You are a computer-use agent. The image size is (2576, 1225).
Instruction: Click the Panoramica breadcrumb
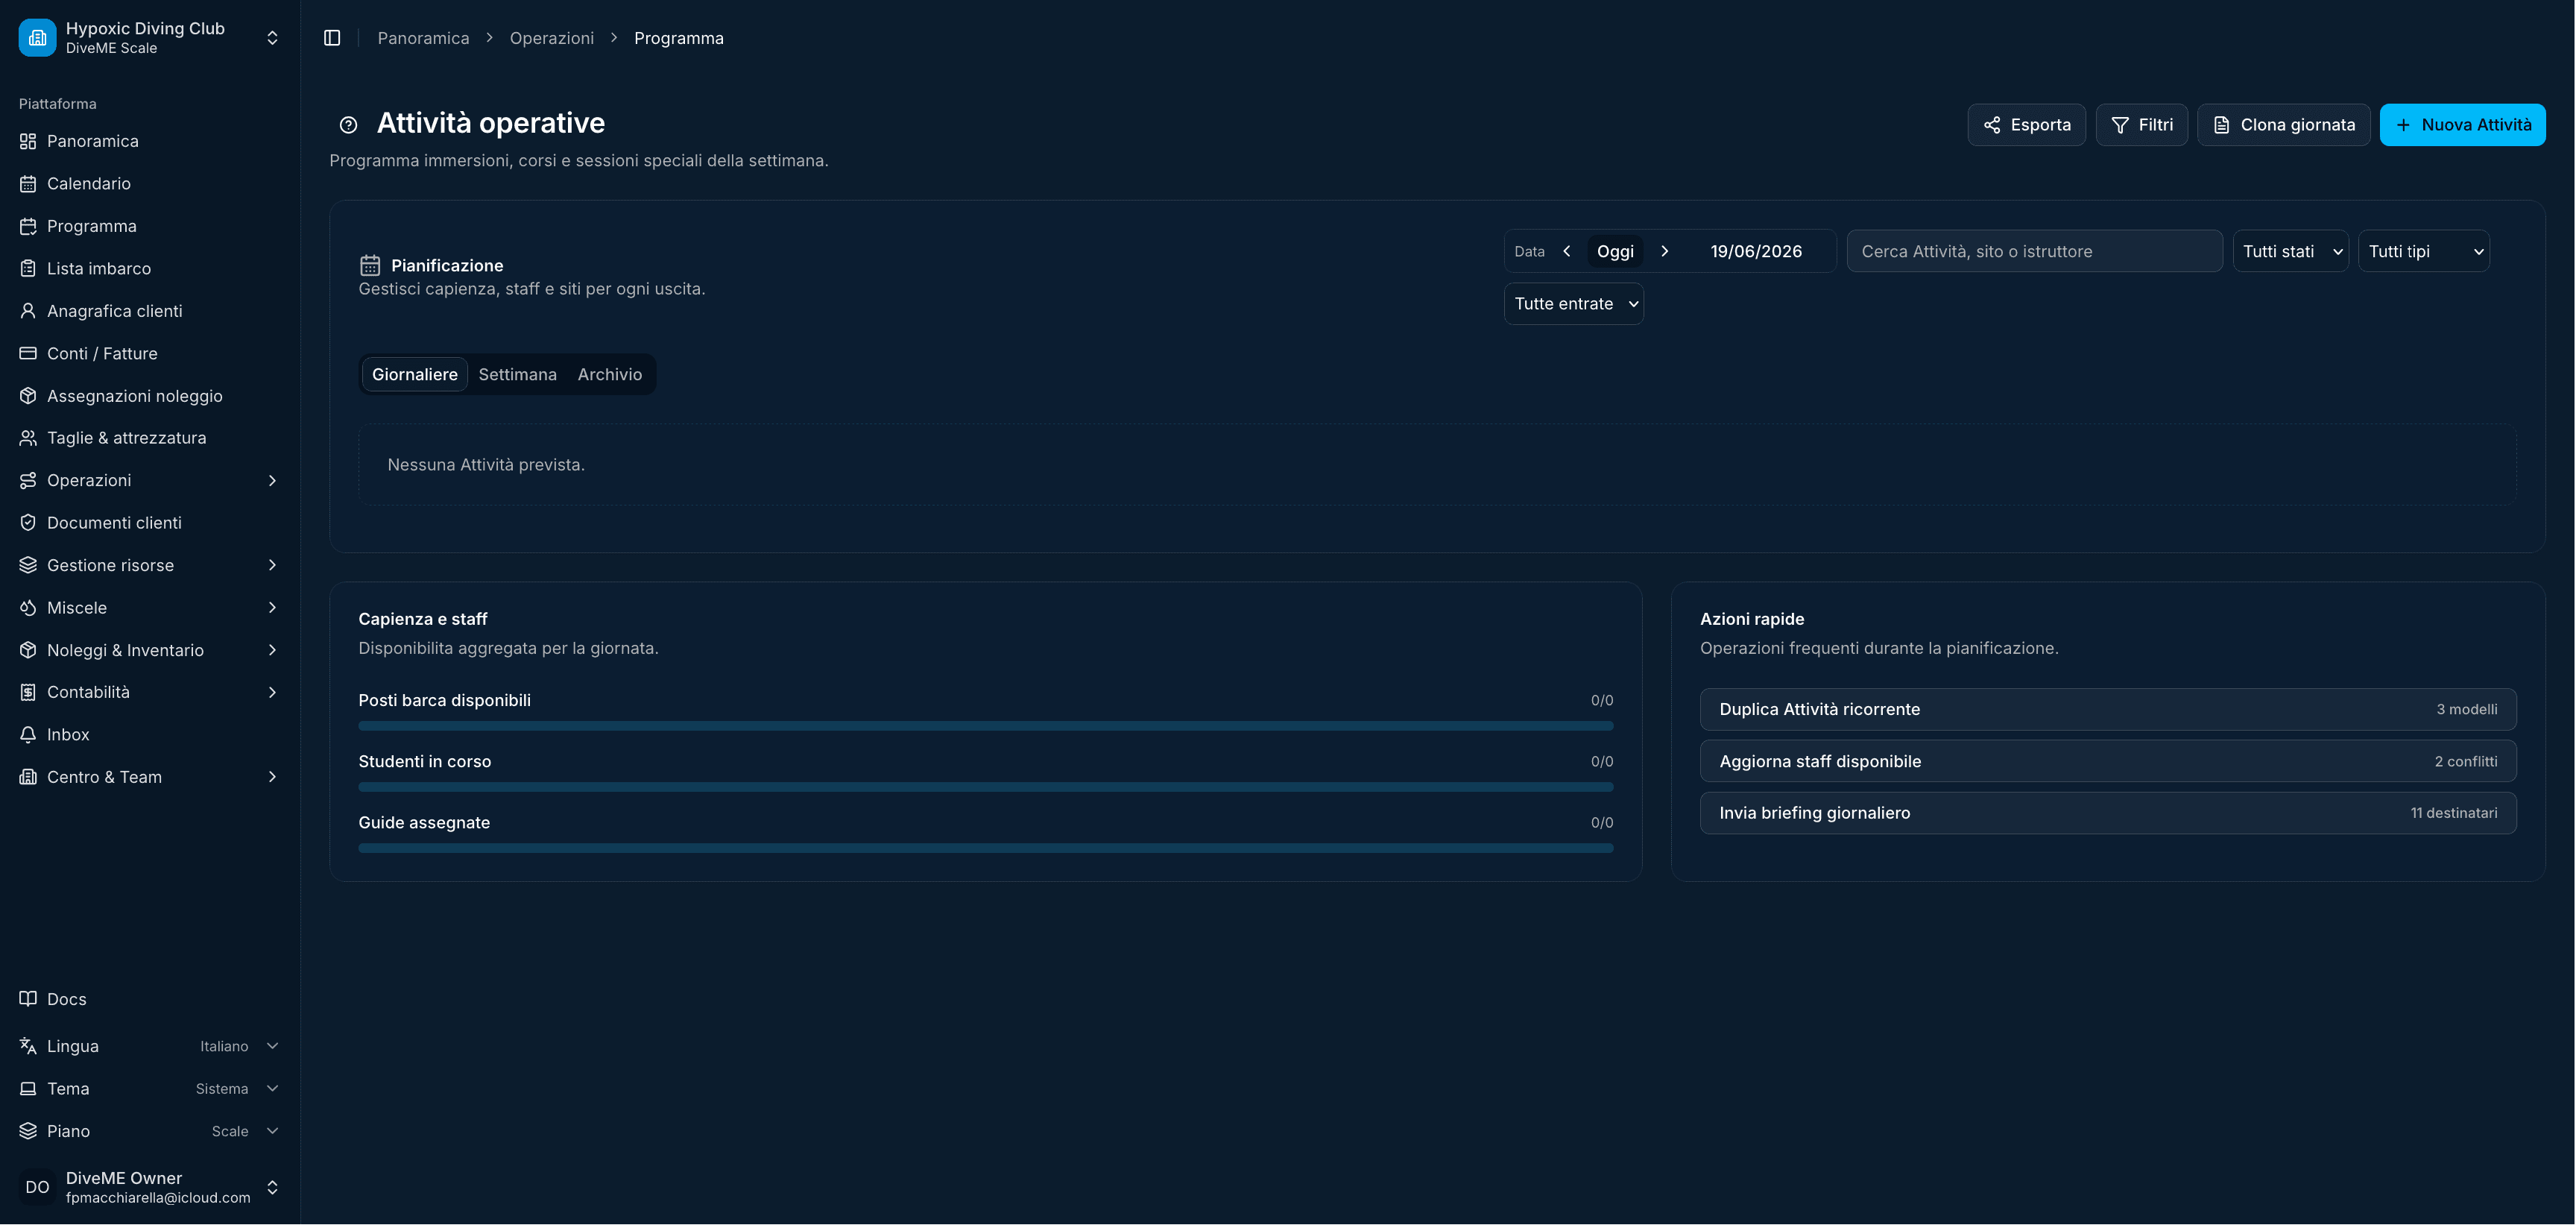pyautogui.click(x=423, y=38)
